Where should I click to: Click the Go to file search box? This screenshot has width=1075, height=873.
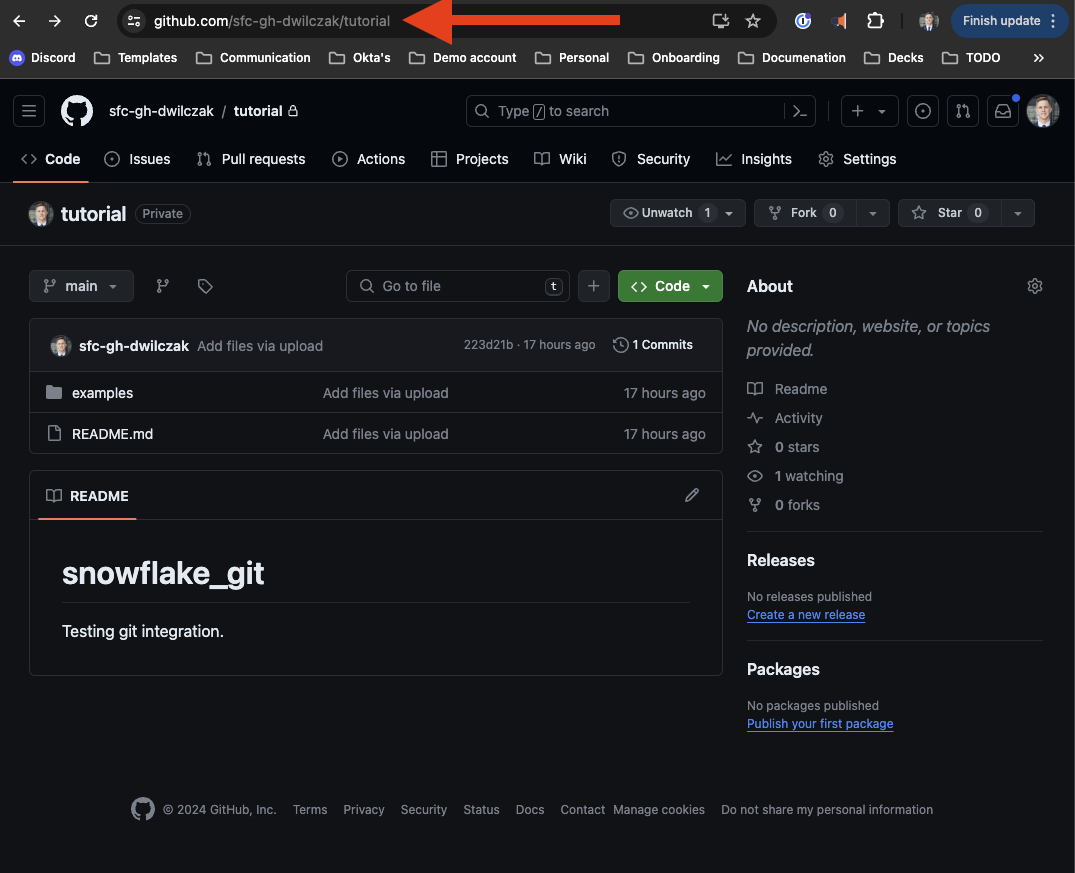pyautogui.click(x=458, y=286)
